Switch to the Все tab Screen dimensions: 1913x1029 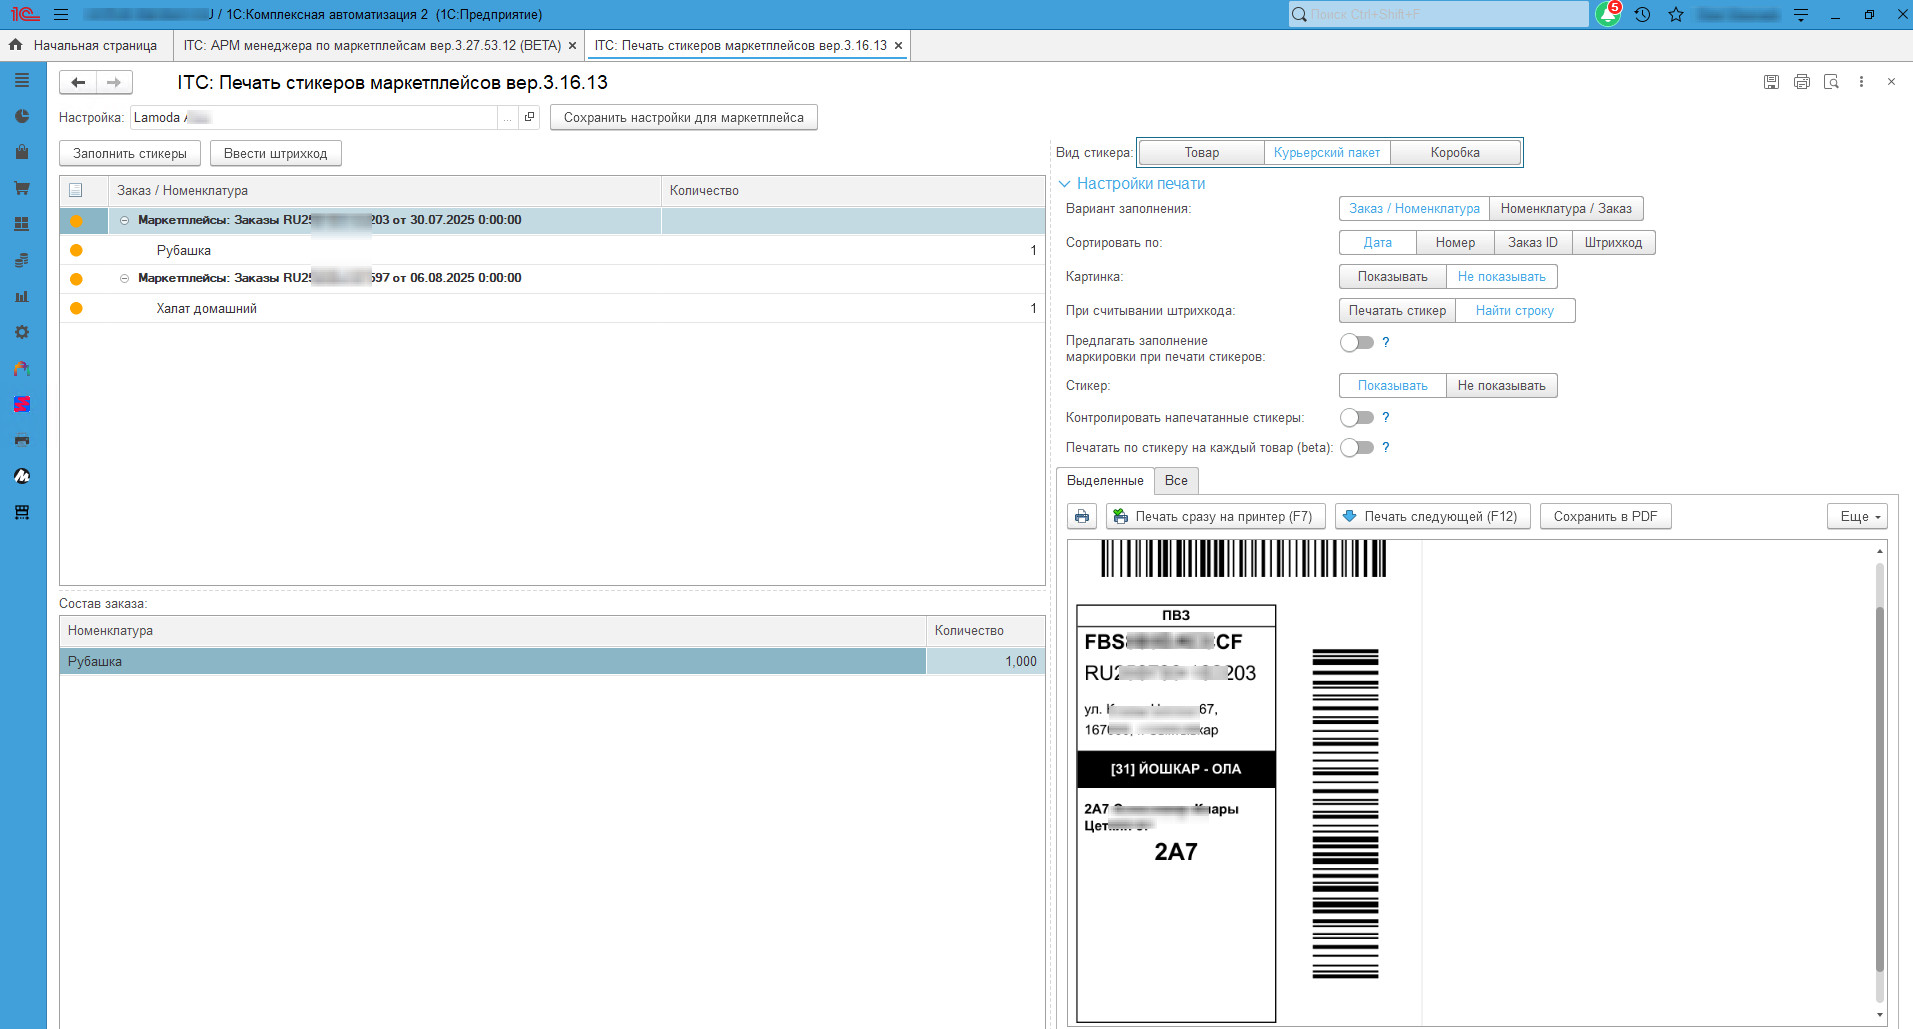tap(1176, 481)
